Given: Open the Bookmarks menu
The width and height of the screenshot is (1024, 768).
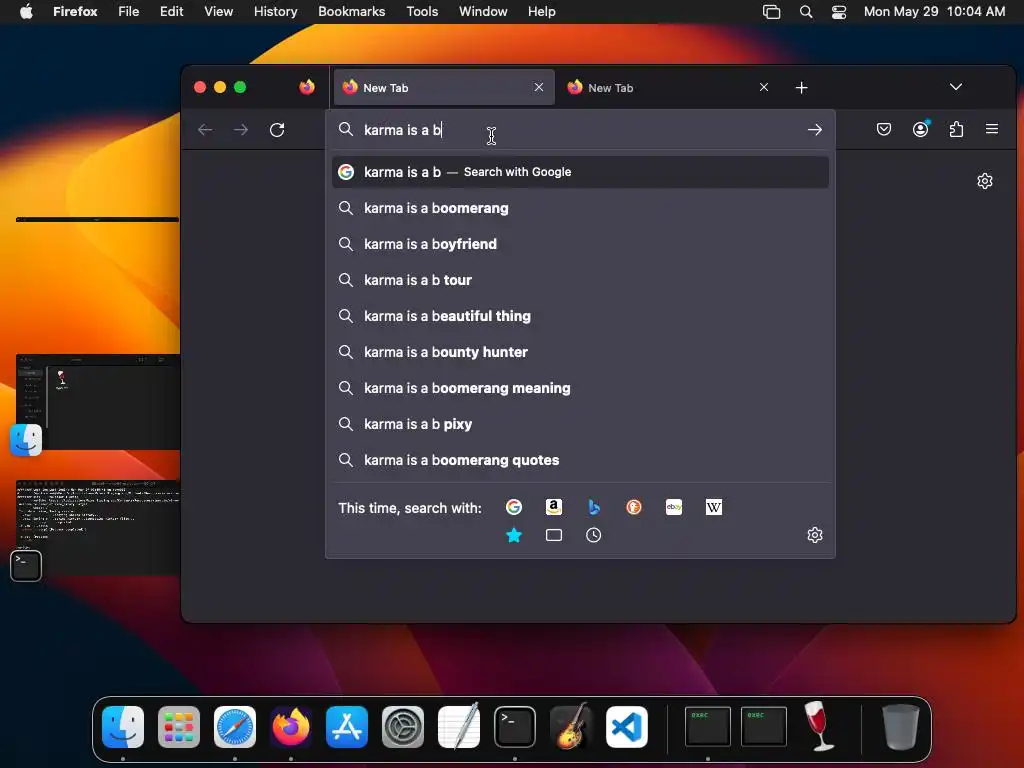Looking at the screenshot, I should (x=351, y=12).
